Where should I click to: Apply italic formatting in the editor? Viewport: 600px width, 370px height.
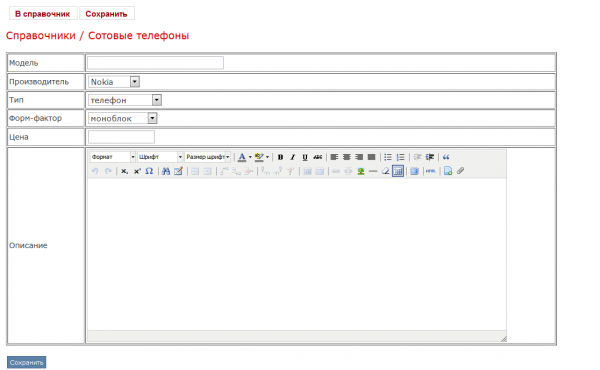click(293, 157)
